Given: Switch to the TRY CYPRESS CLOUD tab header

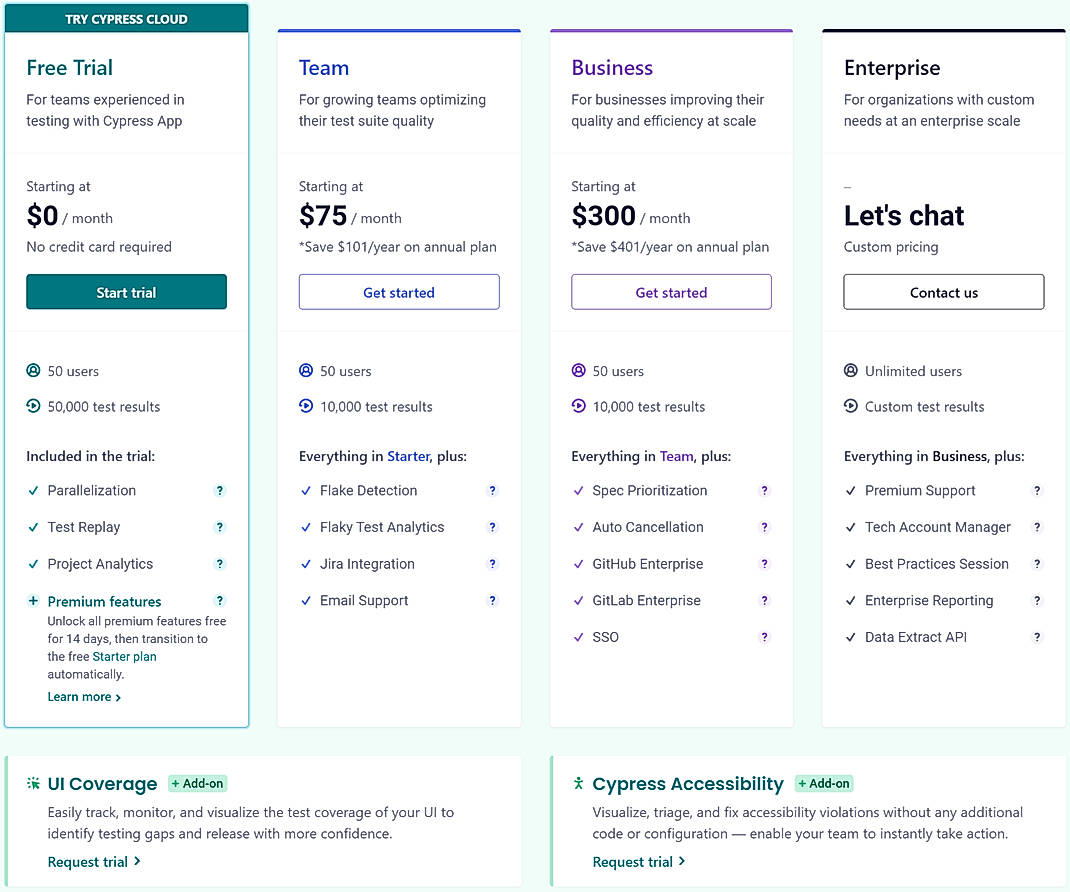Looking at the screenshot, I should pyautogui.click(x=126, y=17).
